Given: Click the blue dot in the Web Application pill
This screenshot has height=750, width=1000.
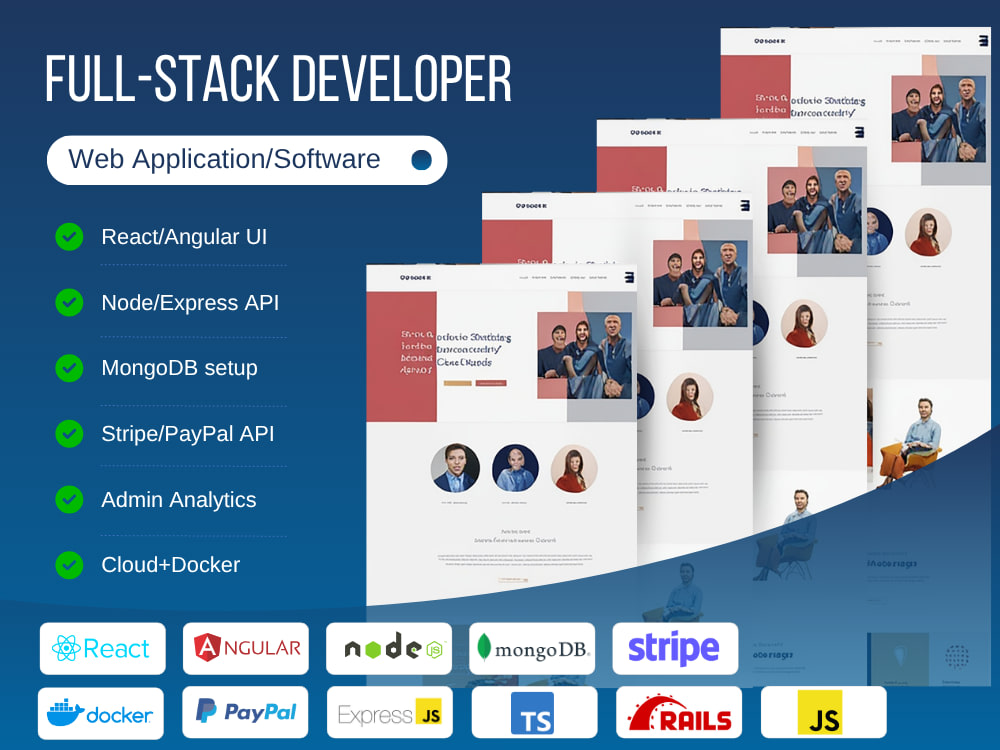Looking at the screenshot, I should pyautogui.click(x=422, y=160).
